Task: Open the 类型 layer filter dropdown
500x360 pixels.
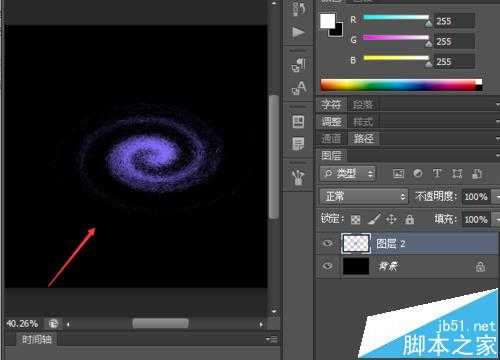Action: tap(347, 173)
